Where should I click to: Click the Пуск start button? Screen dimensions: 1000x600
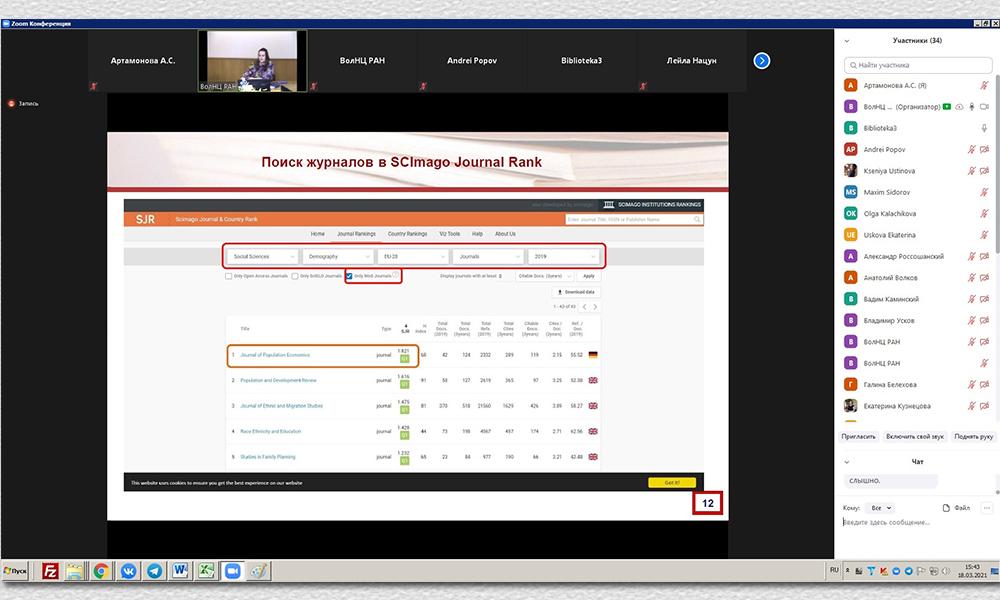tap(16, 571)
